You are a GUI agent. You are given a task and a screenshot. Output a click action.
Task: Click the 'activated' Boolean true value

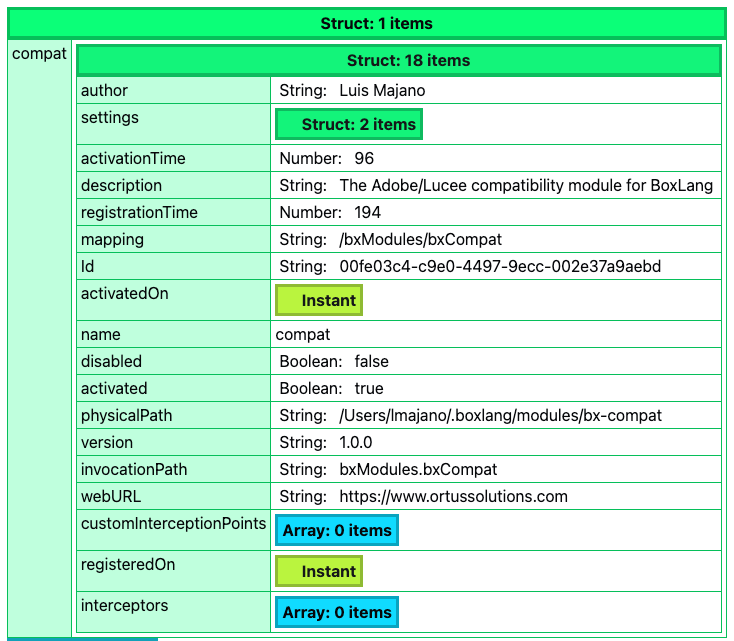[x=369, y=389]
